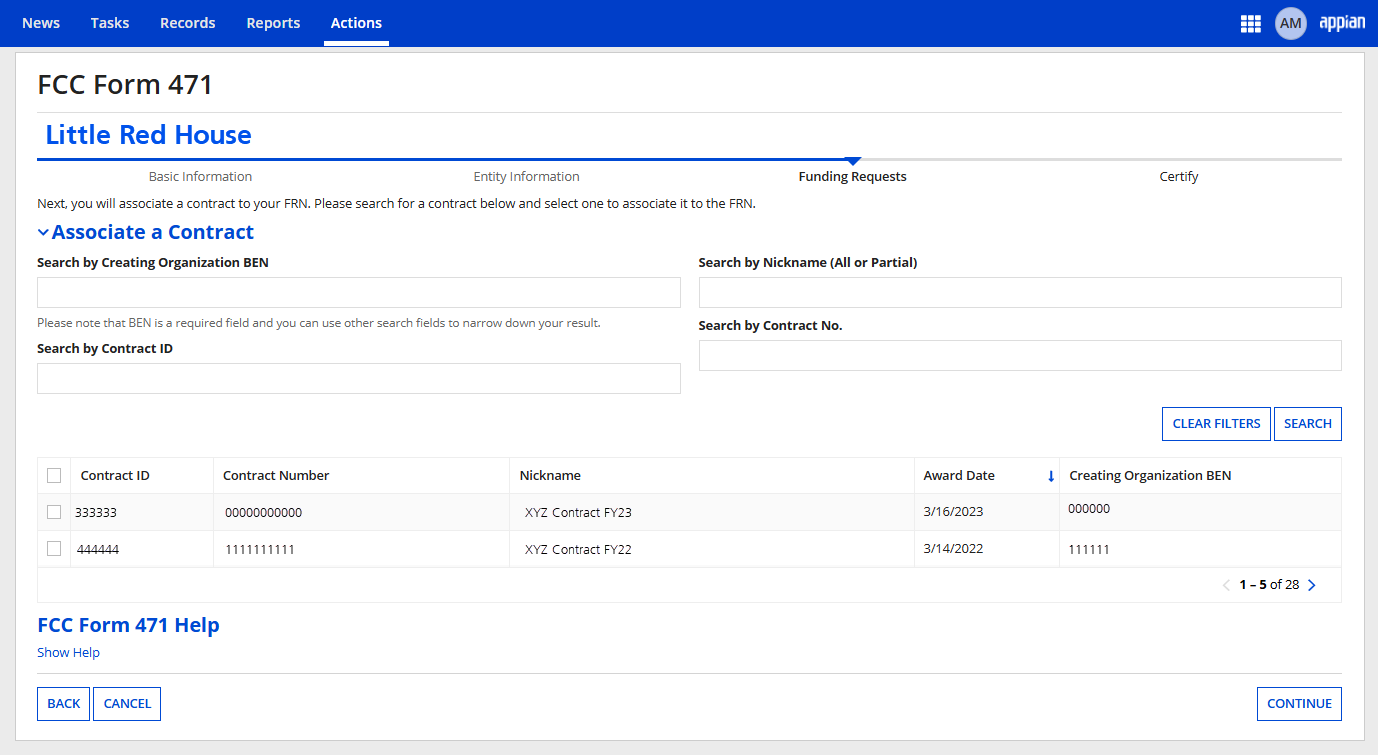
Task: Click the Clear Filters button
Action: (1216, 424)
